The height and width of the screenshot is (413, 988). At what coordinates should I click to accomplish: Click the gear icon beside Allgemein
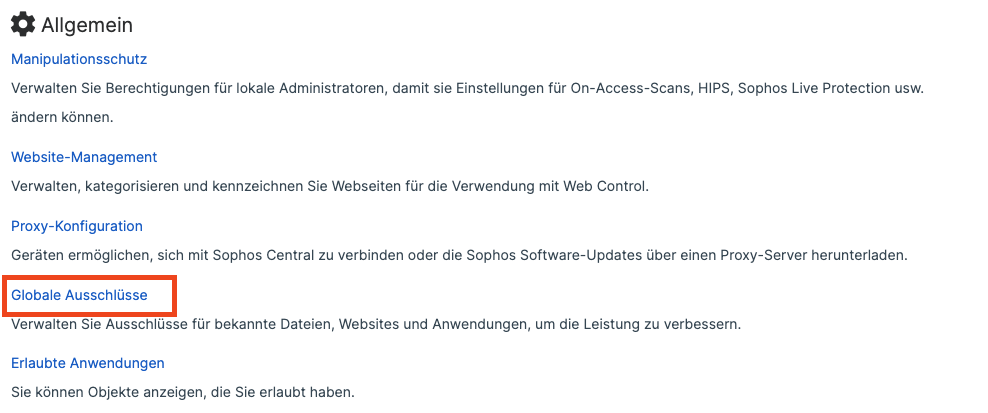(x=23, y=25)
